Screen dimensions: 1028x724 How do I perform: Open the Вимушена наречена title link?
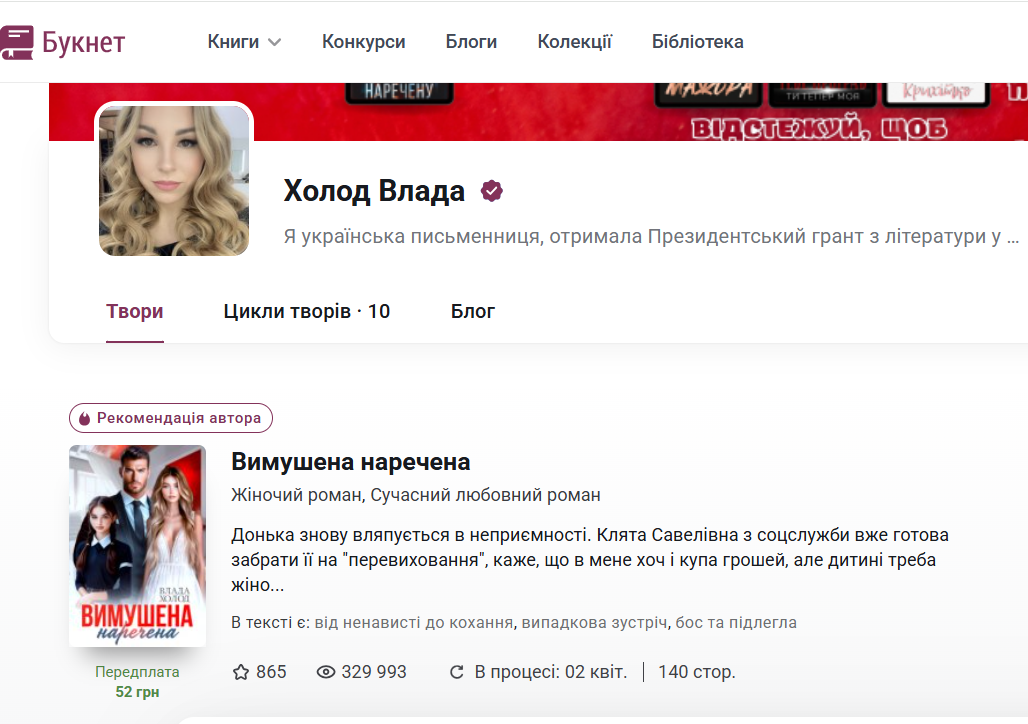350,462
